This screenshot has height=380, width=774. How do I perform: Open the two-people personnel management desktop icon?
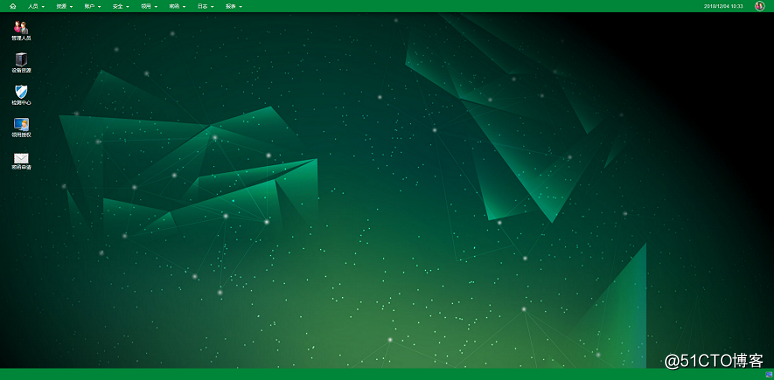[x=21, y=31]
